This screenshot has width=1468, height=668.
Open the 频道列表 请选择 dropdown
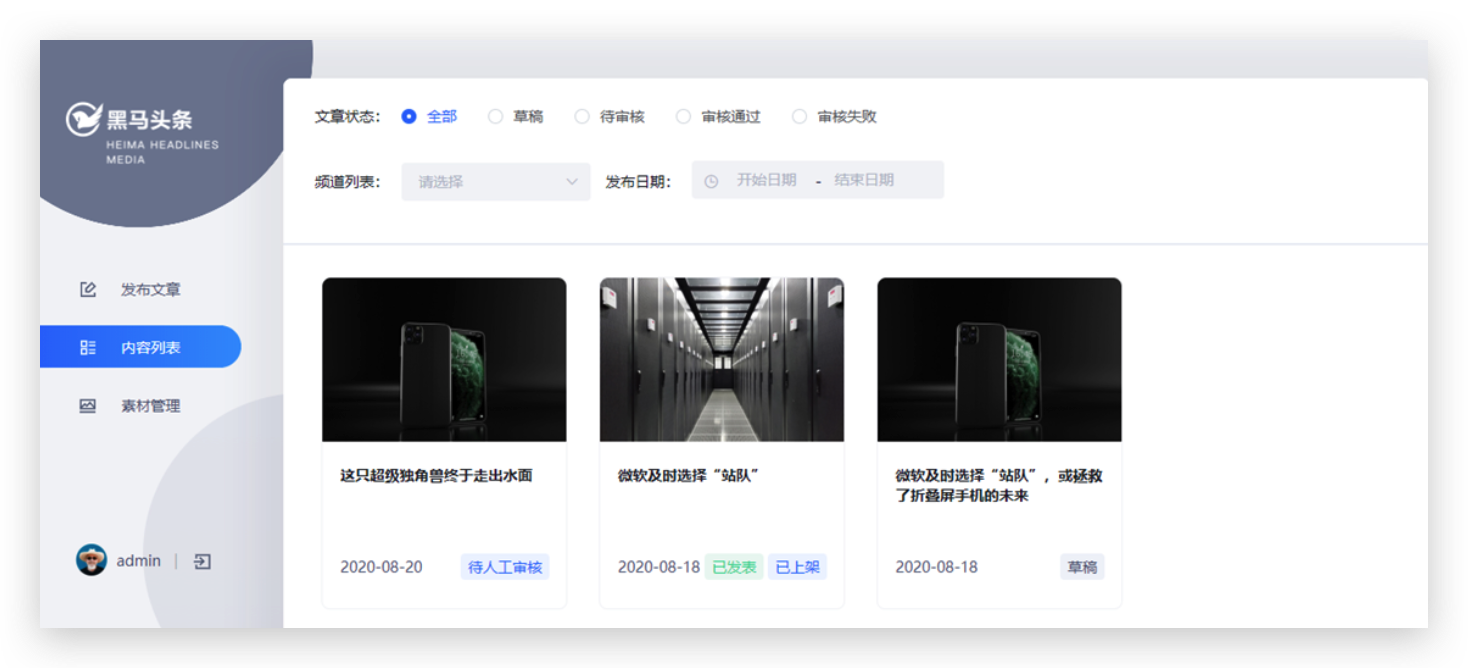(496, 182)
